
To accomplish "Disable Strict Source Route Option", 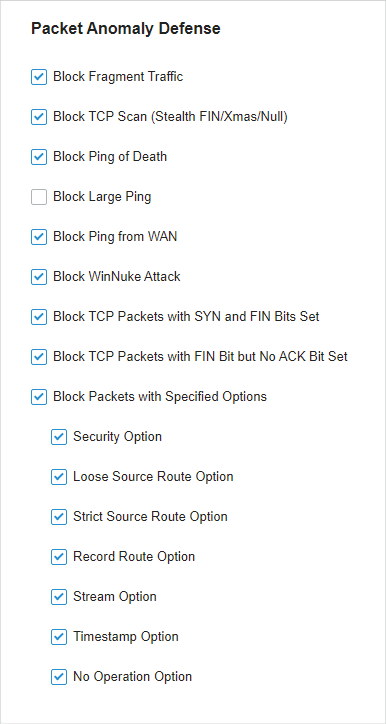I will pos(59,517).
